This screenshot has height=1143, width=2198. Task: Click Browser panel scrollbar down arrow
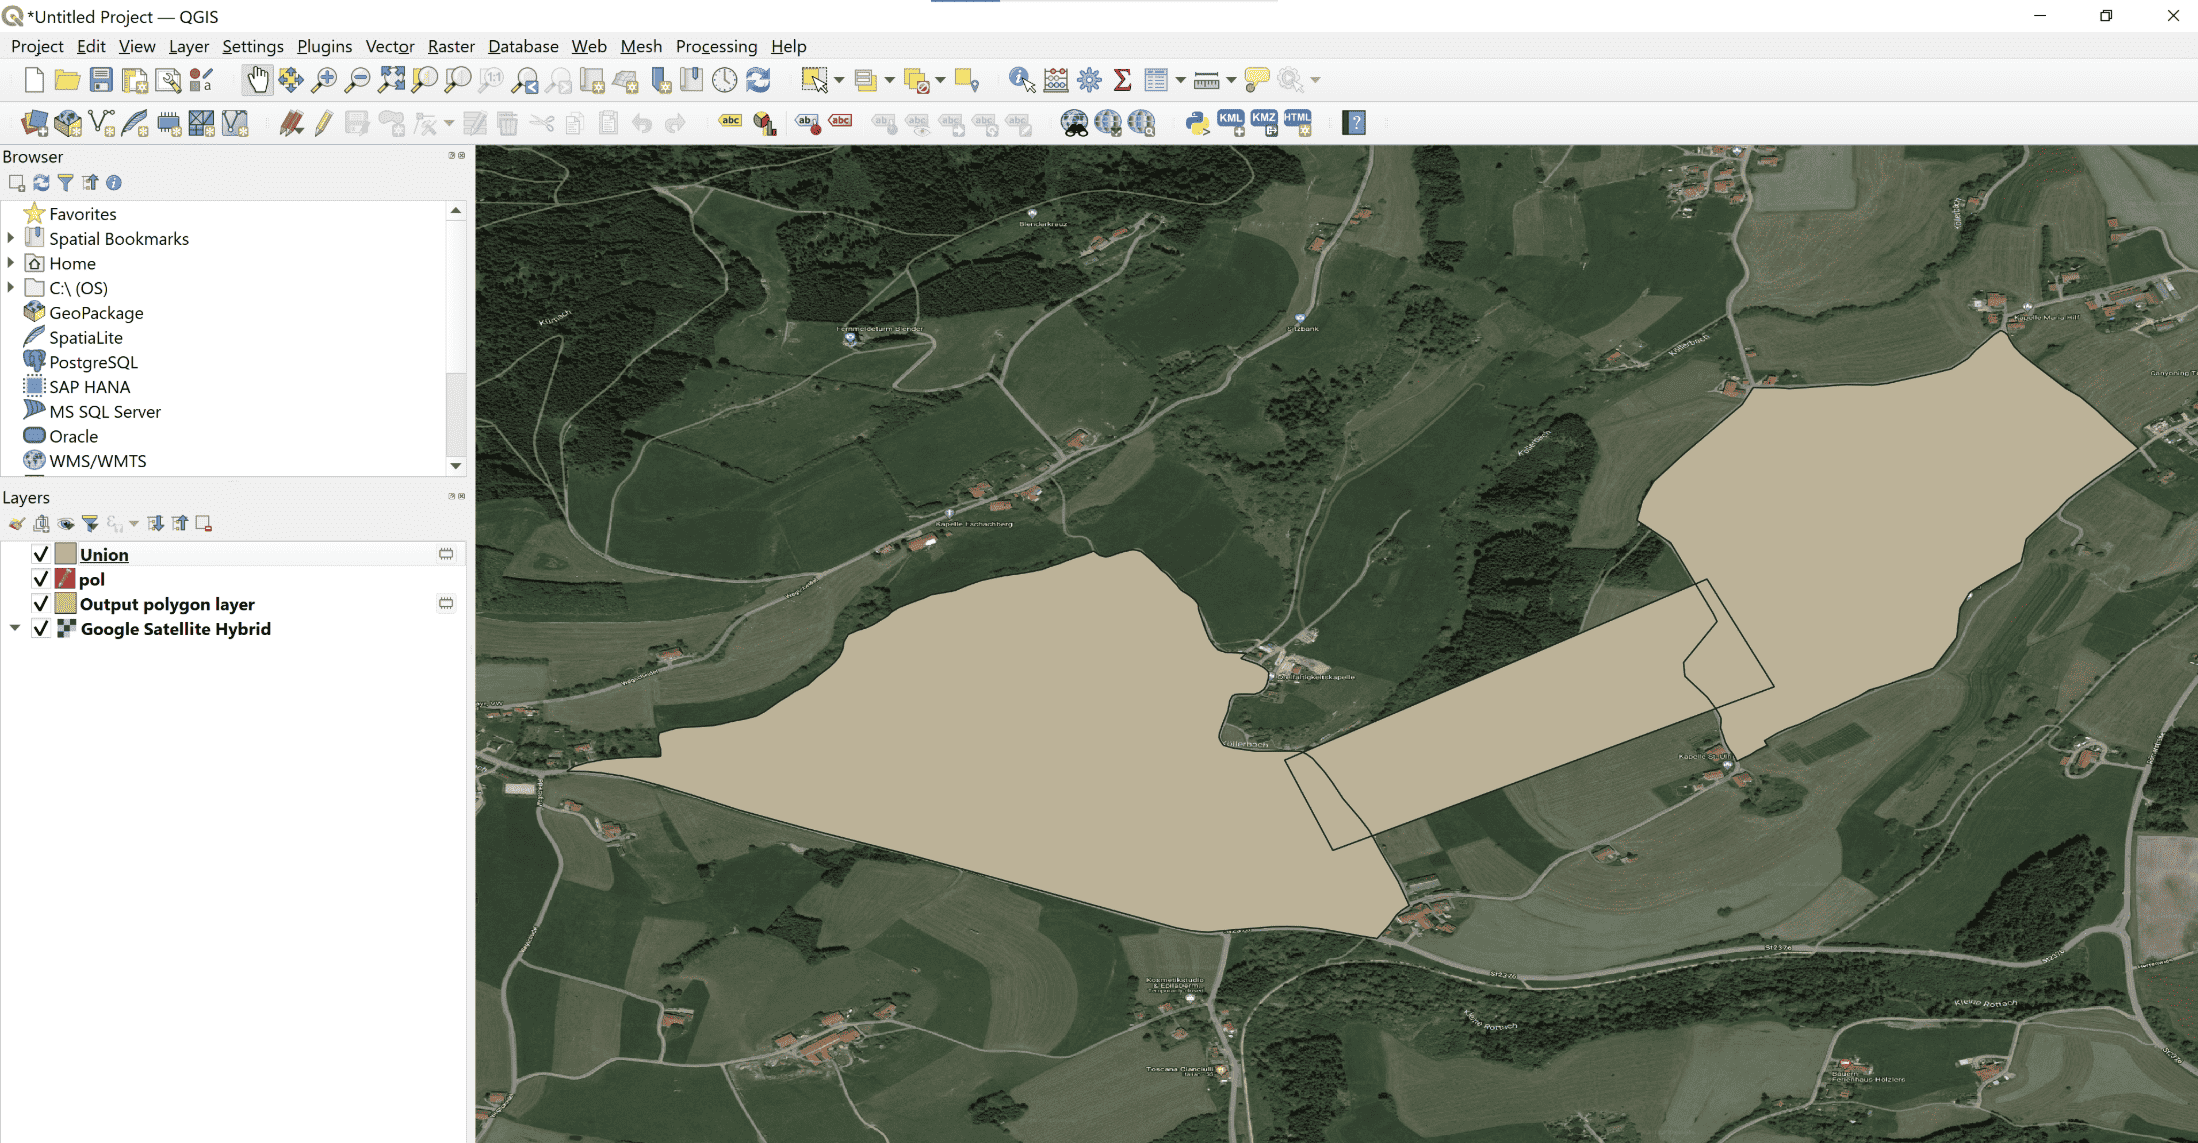click(456, 466)
